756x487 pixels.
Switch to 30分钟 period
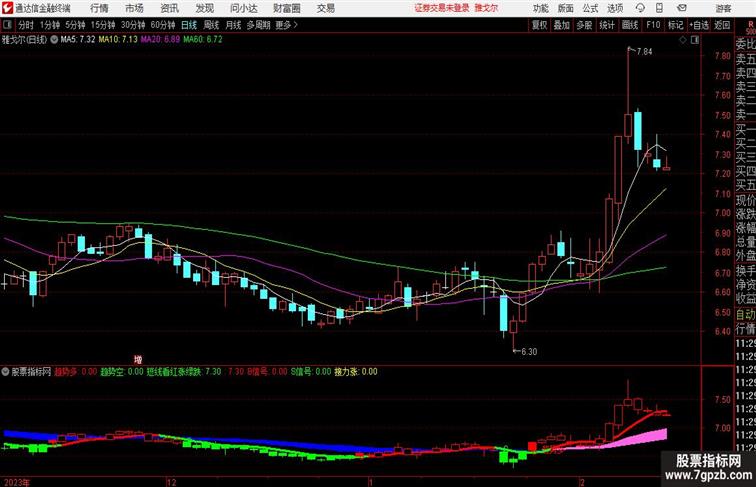point(133,25)
